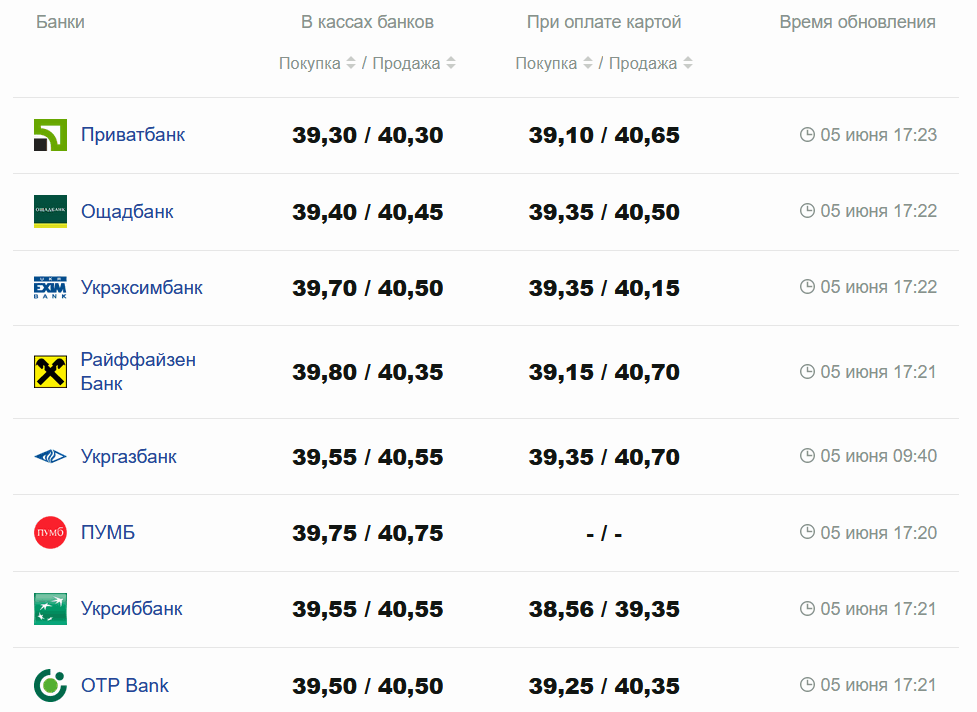Click the Время обновления column header
The height and width of the screenshot is (712, 977).
click(857, 22)
